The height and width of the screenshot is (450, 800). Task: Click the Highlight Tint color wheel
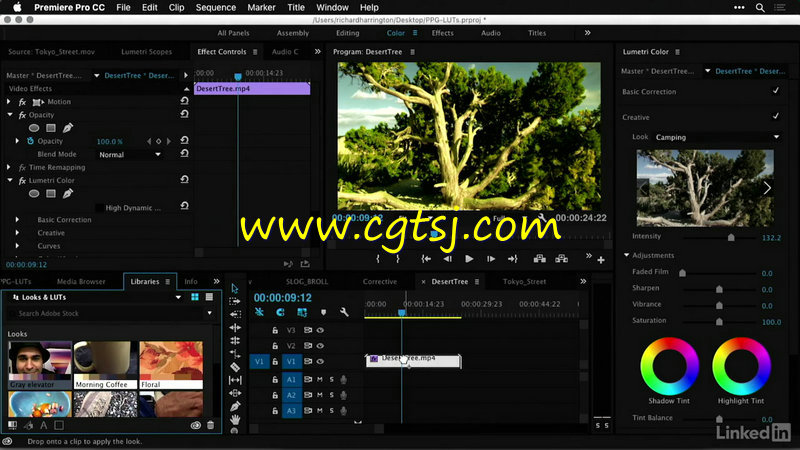[x=741, y=366]
